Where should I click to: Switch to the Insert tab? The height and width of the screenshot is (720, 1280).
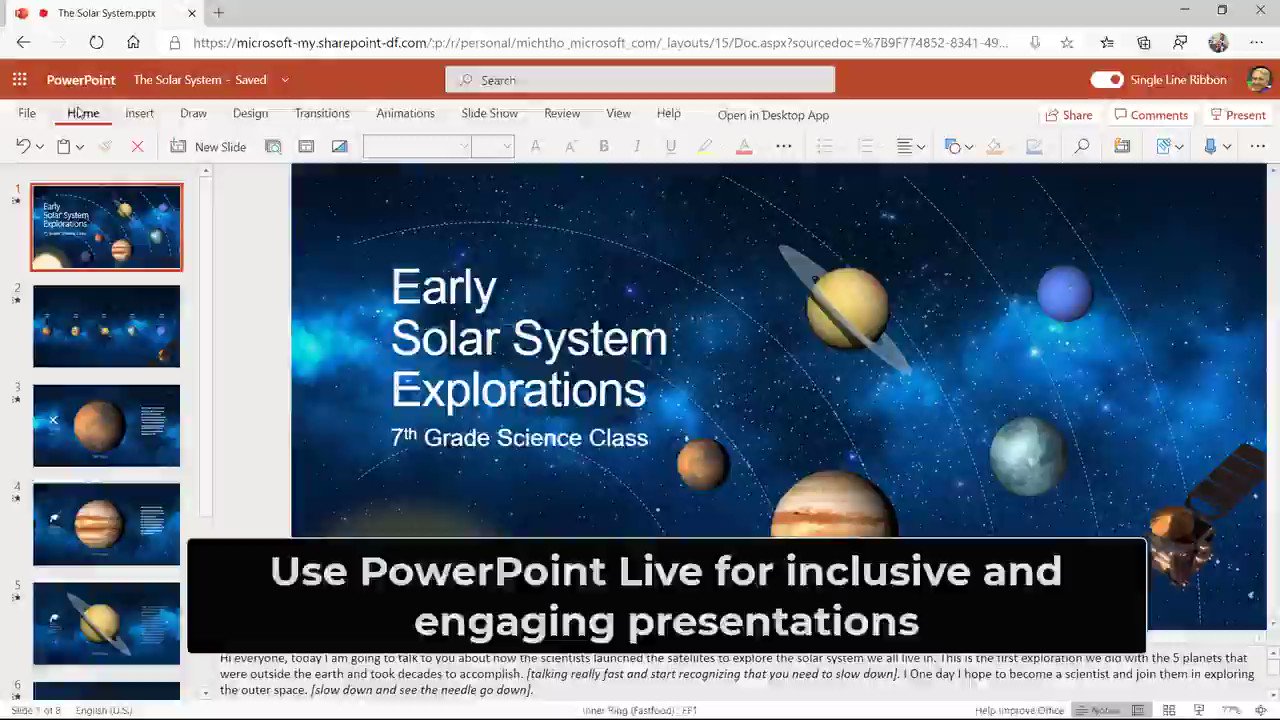tap(139, 114)
